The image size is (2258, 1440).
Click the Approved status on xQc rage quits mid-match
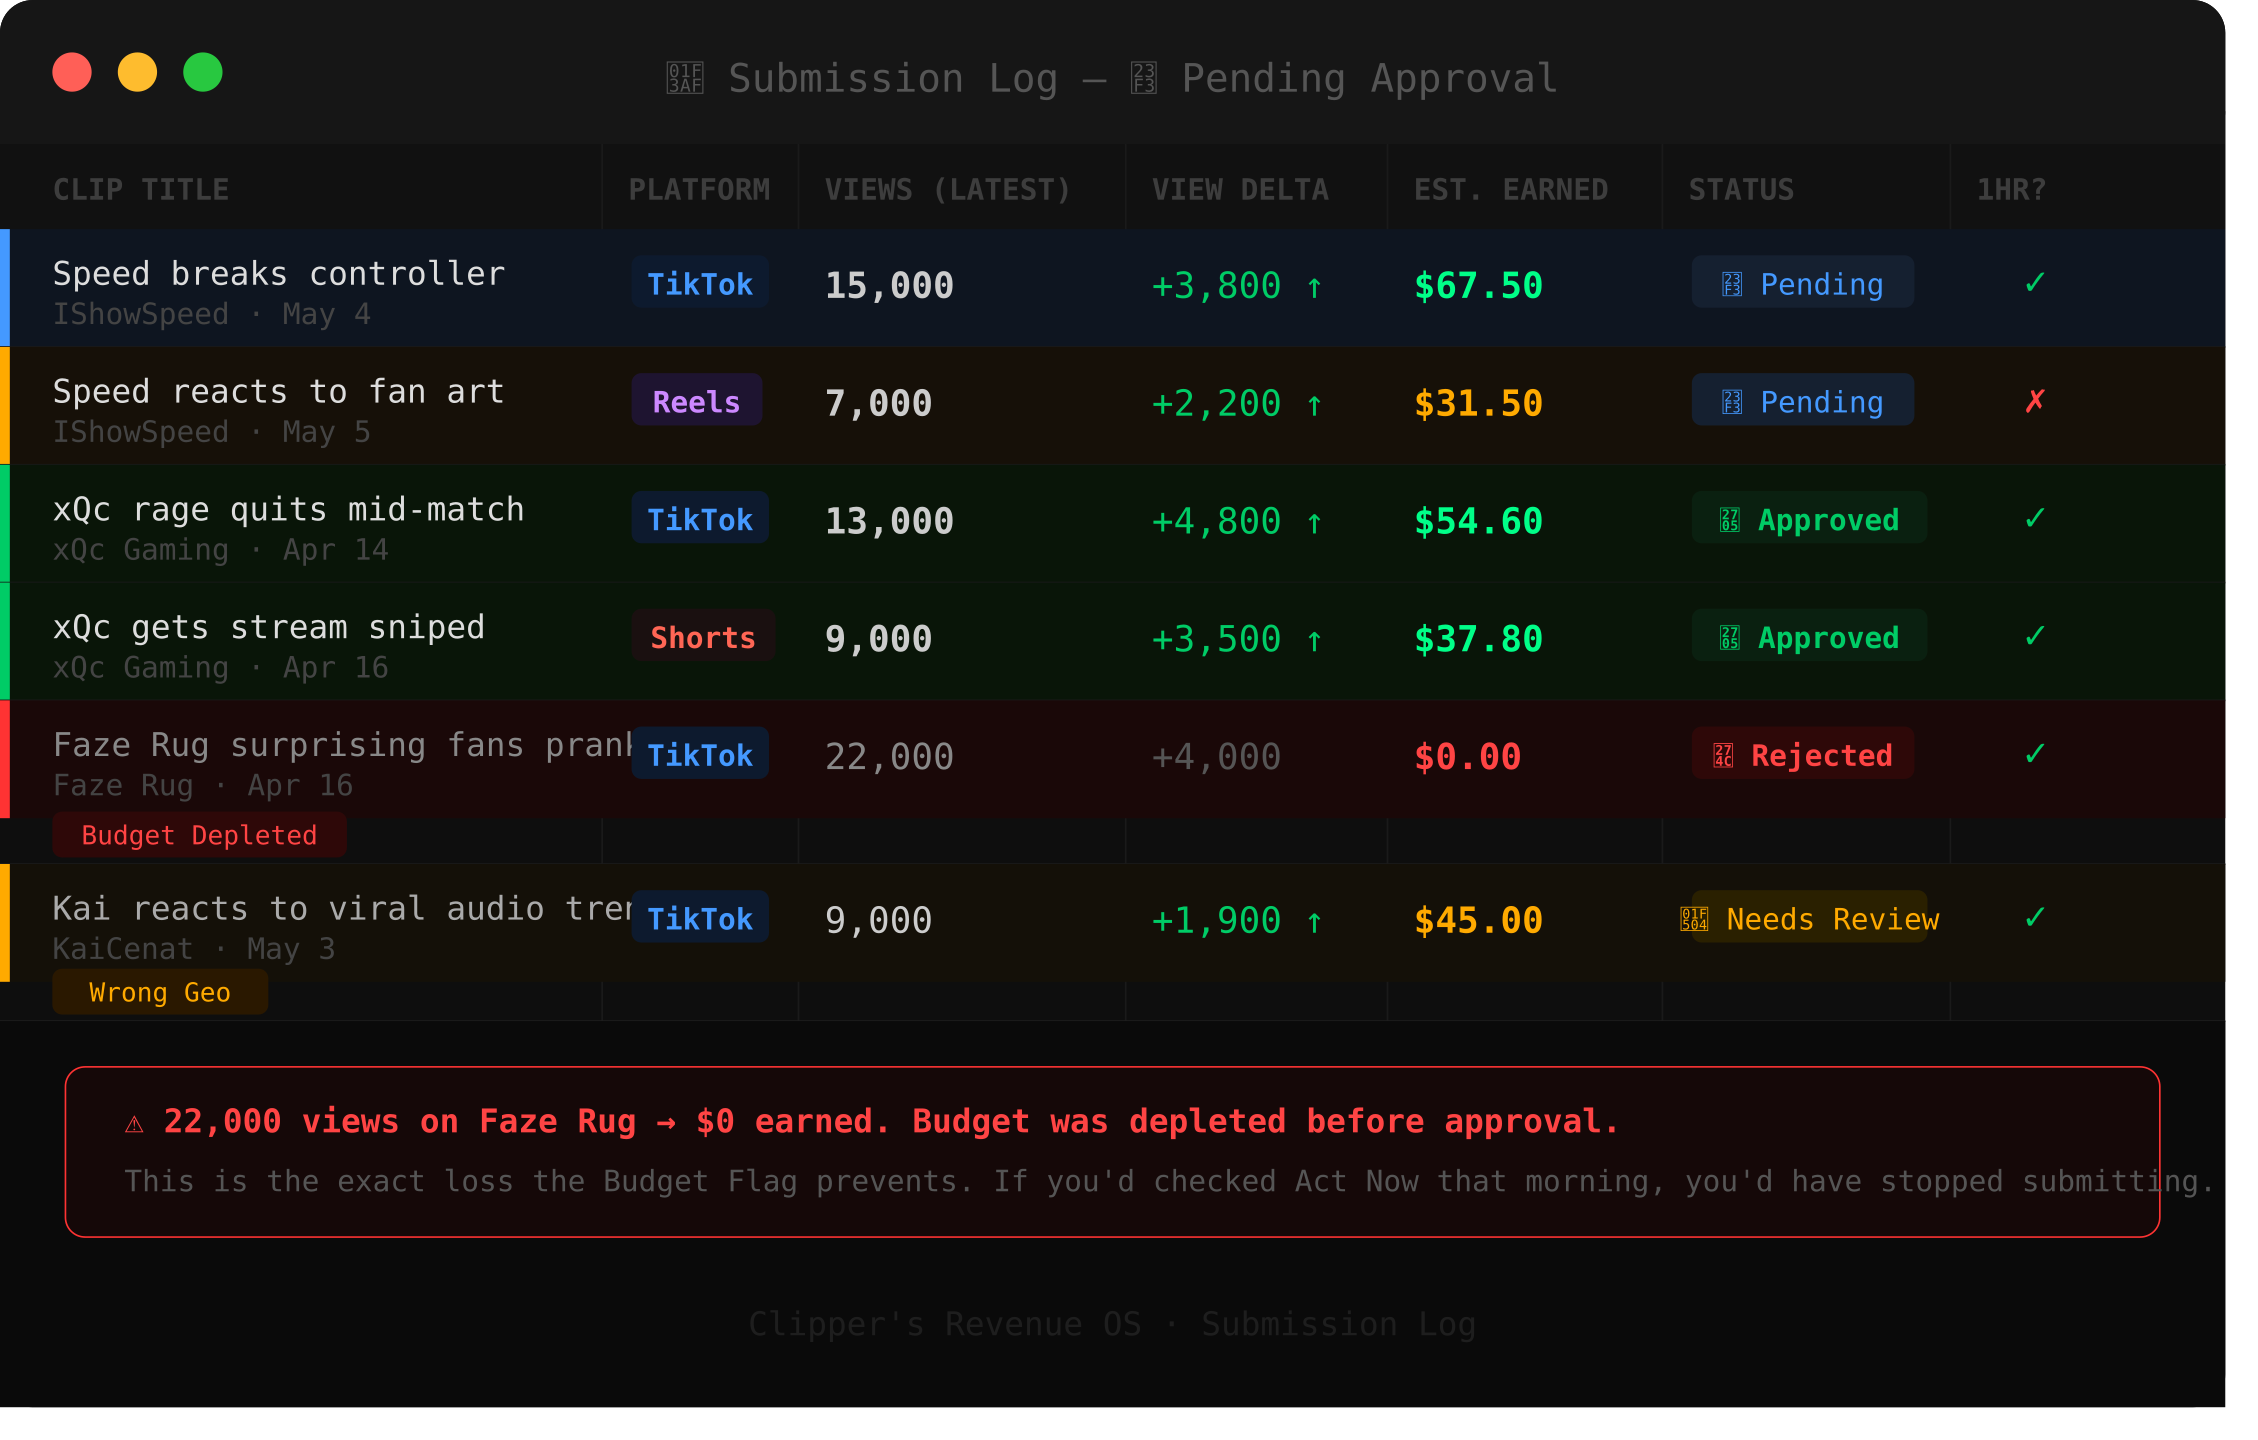tap(1809, 519)
